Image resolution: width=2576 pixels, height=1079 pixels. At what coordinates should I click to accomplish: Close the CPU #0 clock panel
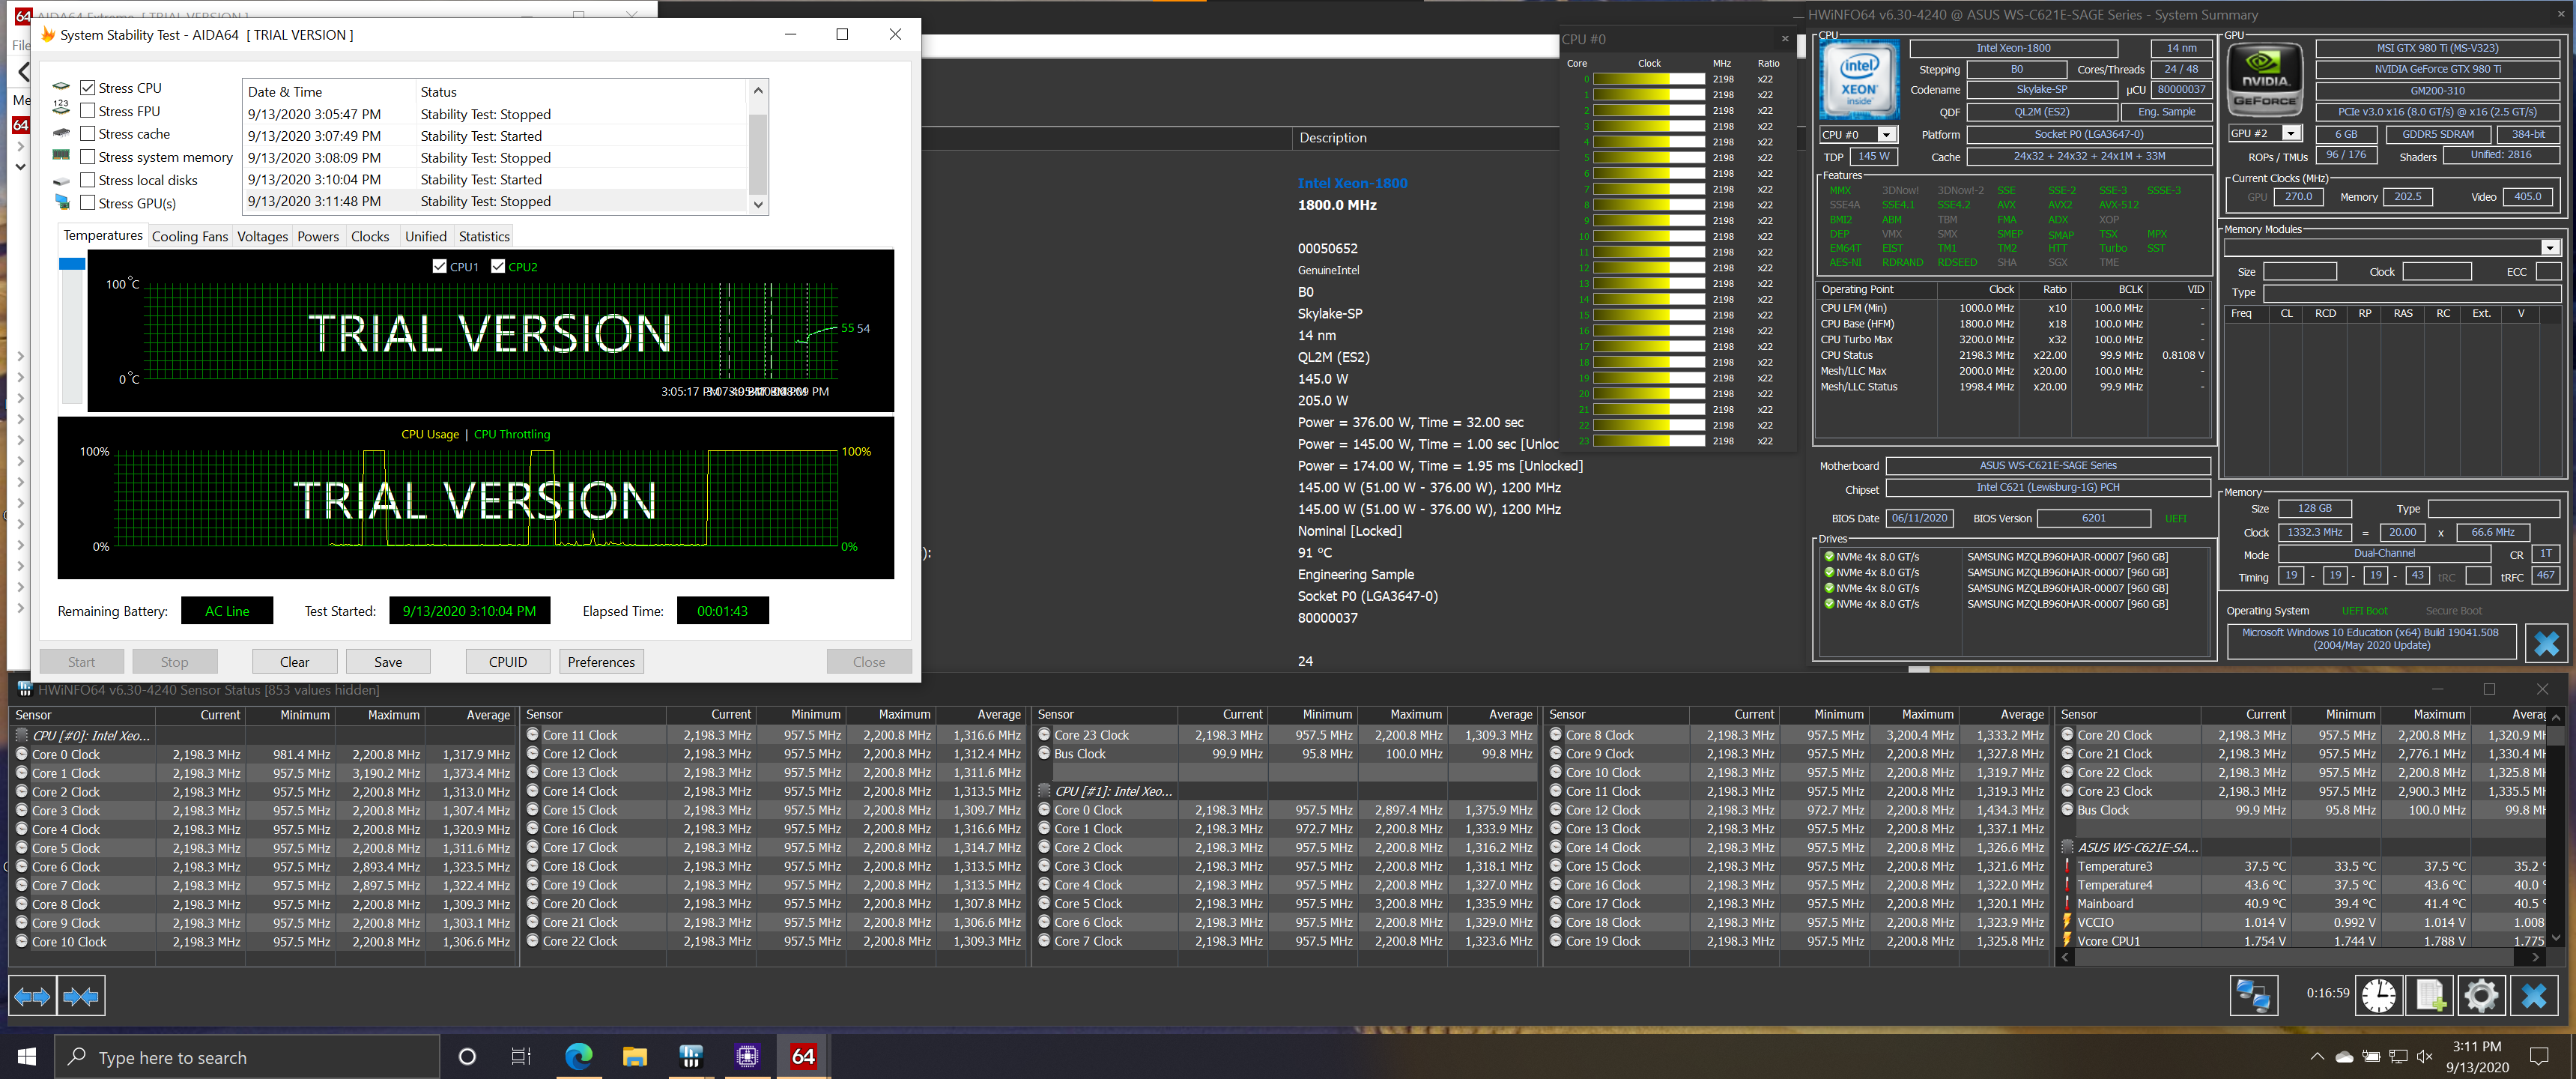tap(1785, 39)
